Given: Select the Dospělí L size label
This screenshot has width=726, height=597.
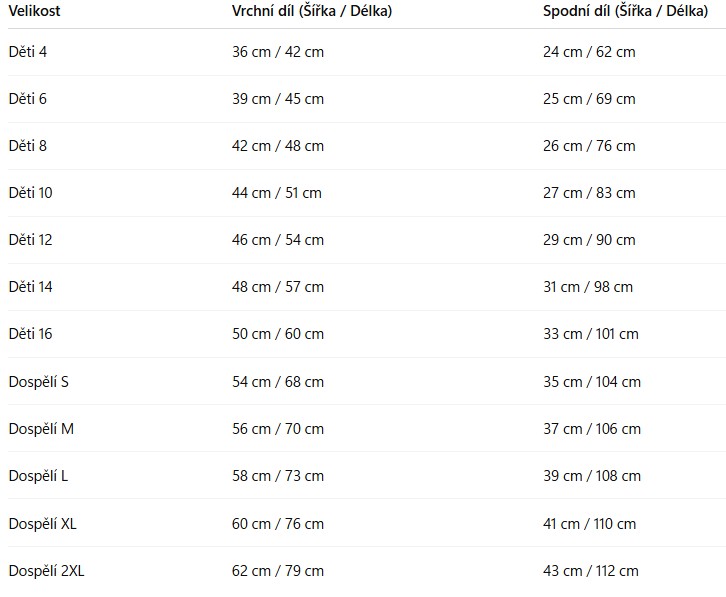Looking at the screenshot, I should (x=38, y=476).
